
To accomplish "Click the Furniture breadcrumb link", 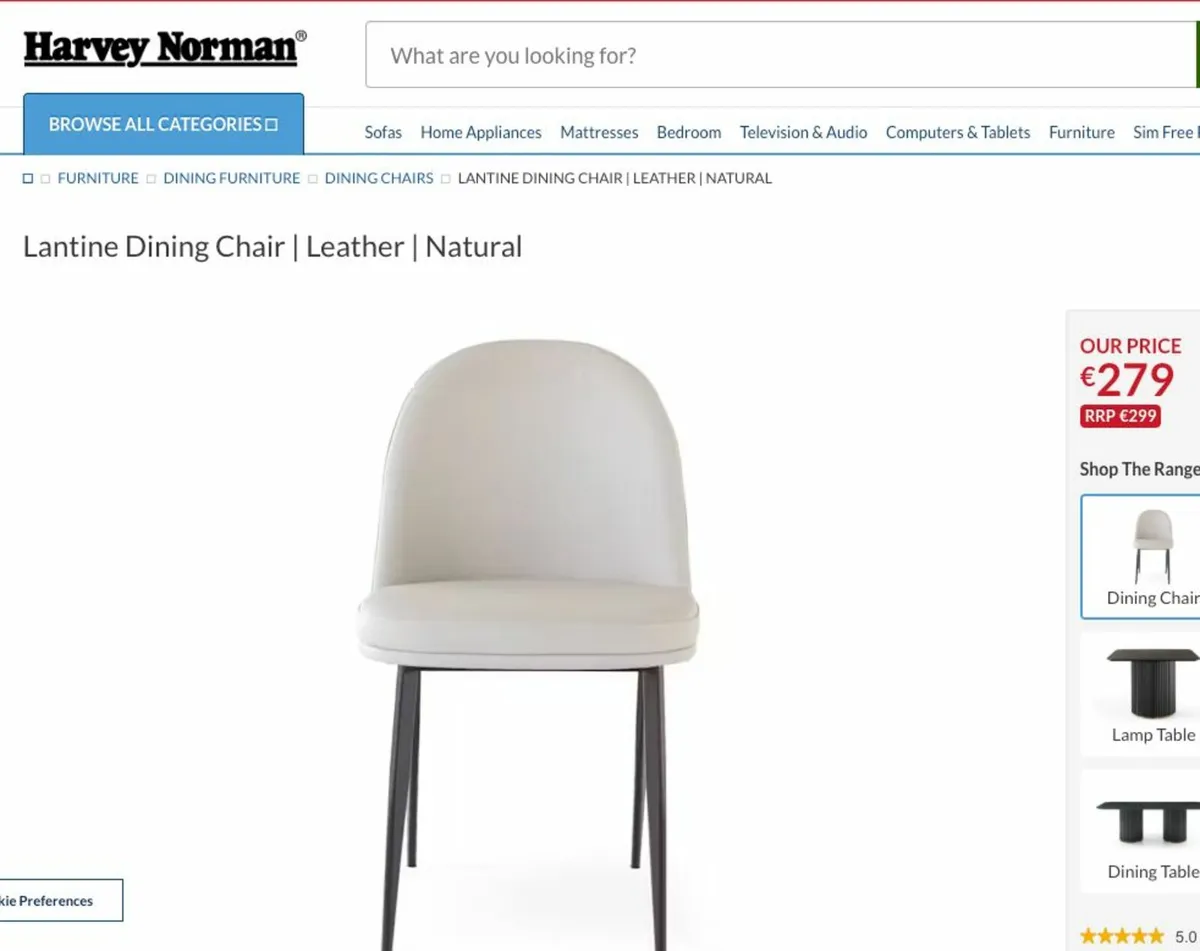I will point(98,178).
